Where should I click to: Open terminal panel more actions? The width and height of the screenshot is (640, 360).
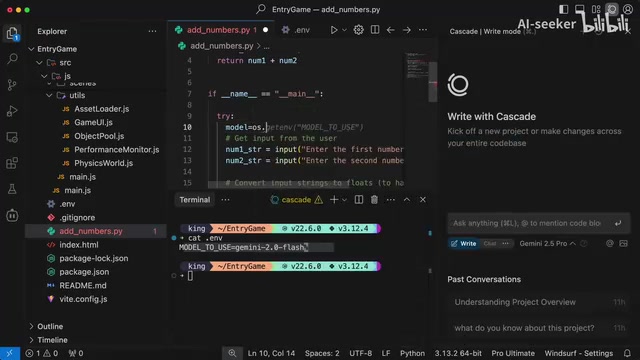(x=391, y=200)
